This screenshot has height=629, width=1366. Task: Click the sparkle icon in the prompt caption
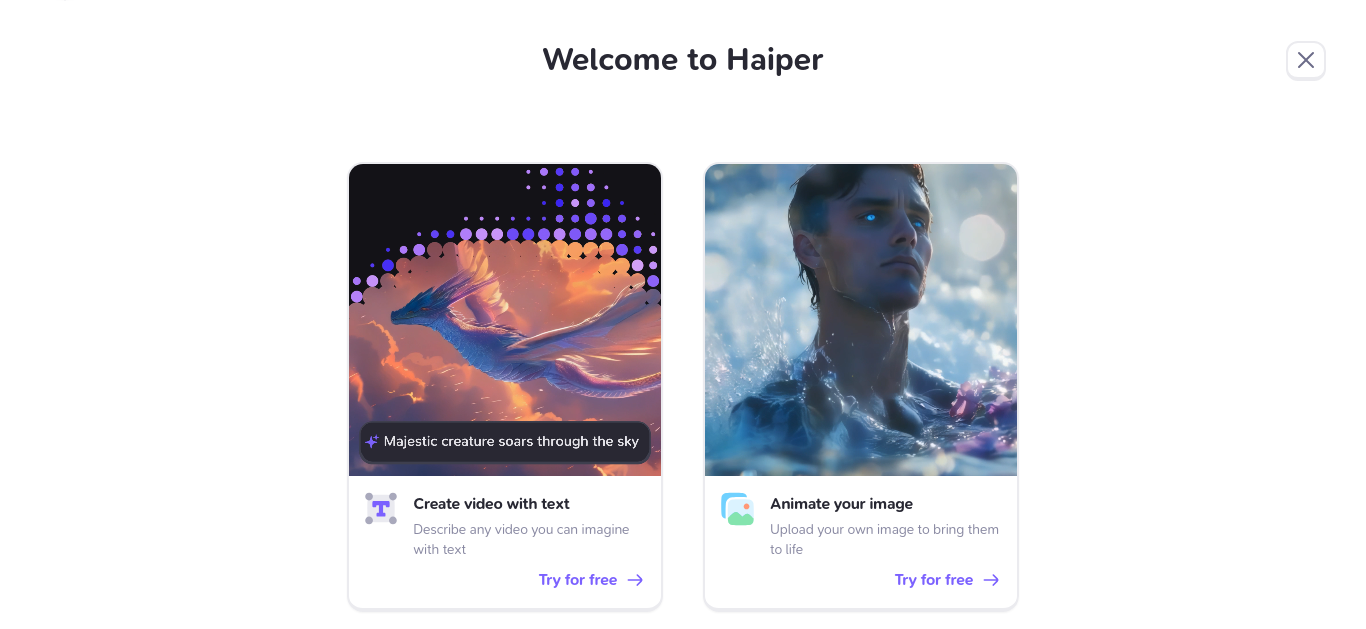click(x=372, y=441)
